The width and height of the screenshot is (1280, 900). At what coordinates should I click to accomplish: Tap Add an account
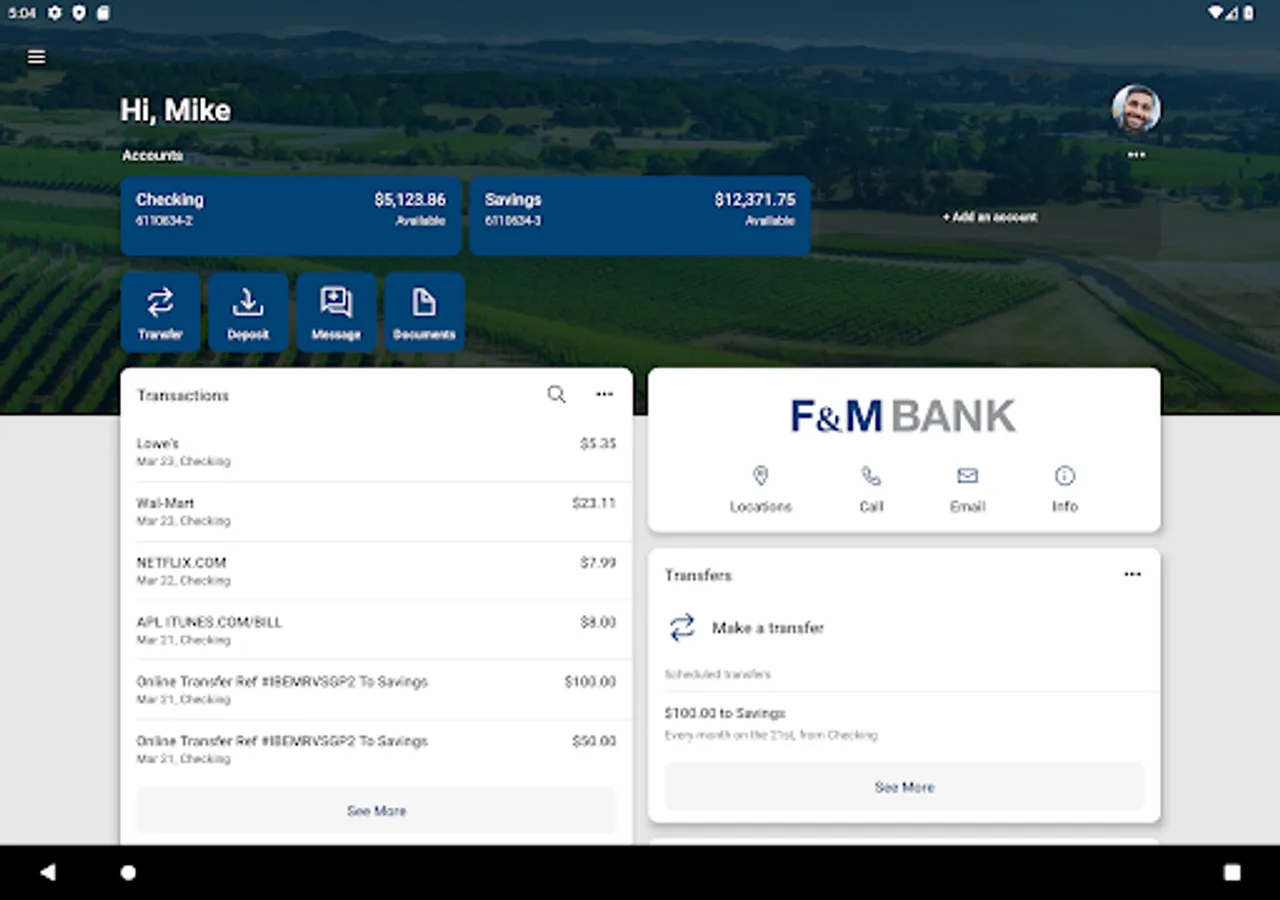tap(989, 217)
